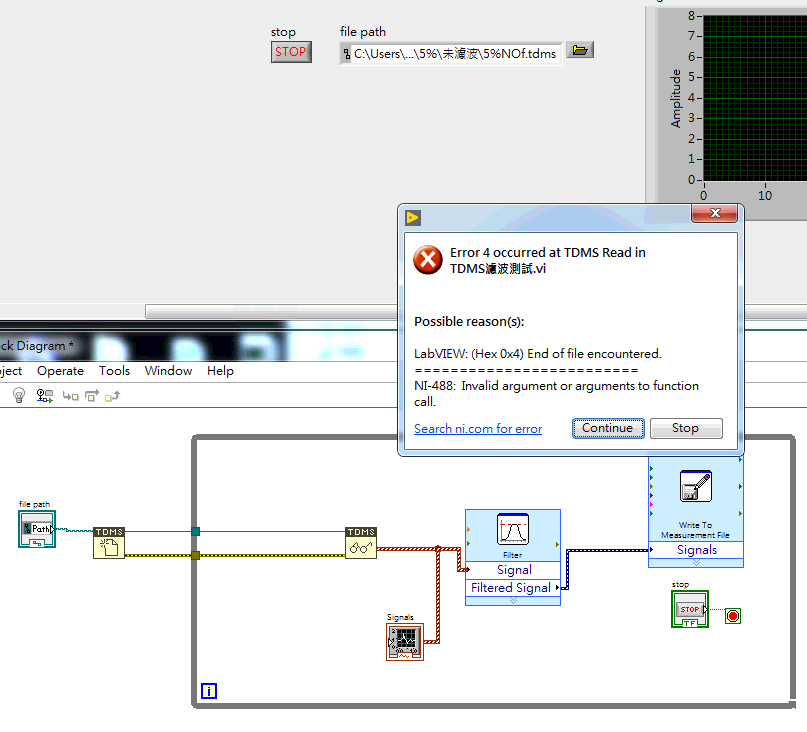Toggle Highlight Execution lightbulb in block diagram toolbar
Screen dimensions: 807x732
[x=19, y=395]
